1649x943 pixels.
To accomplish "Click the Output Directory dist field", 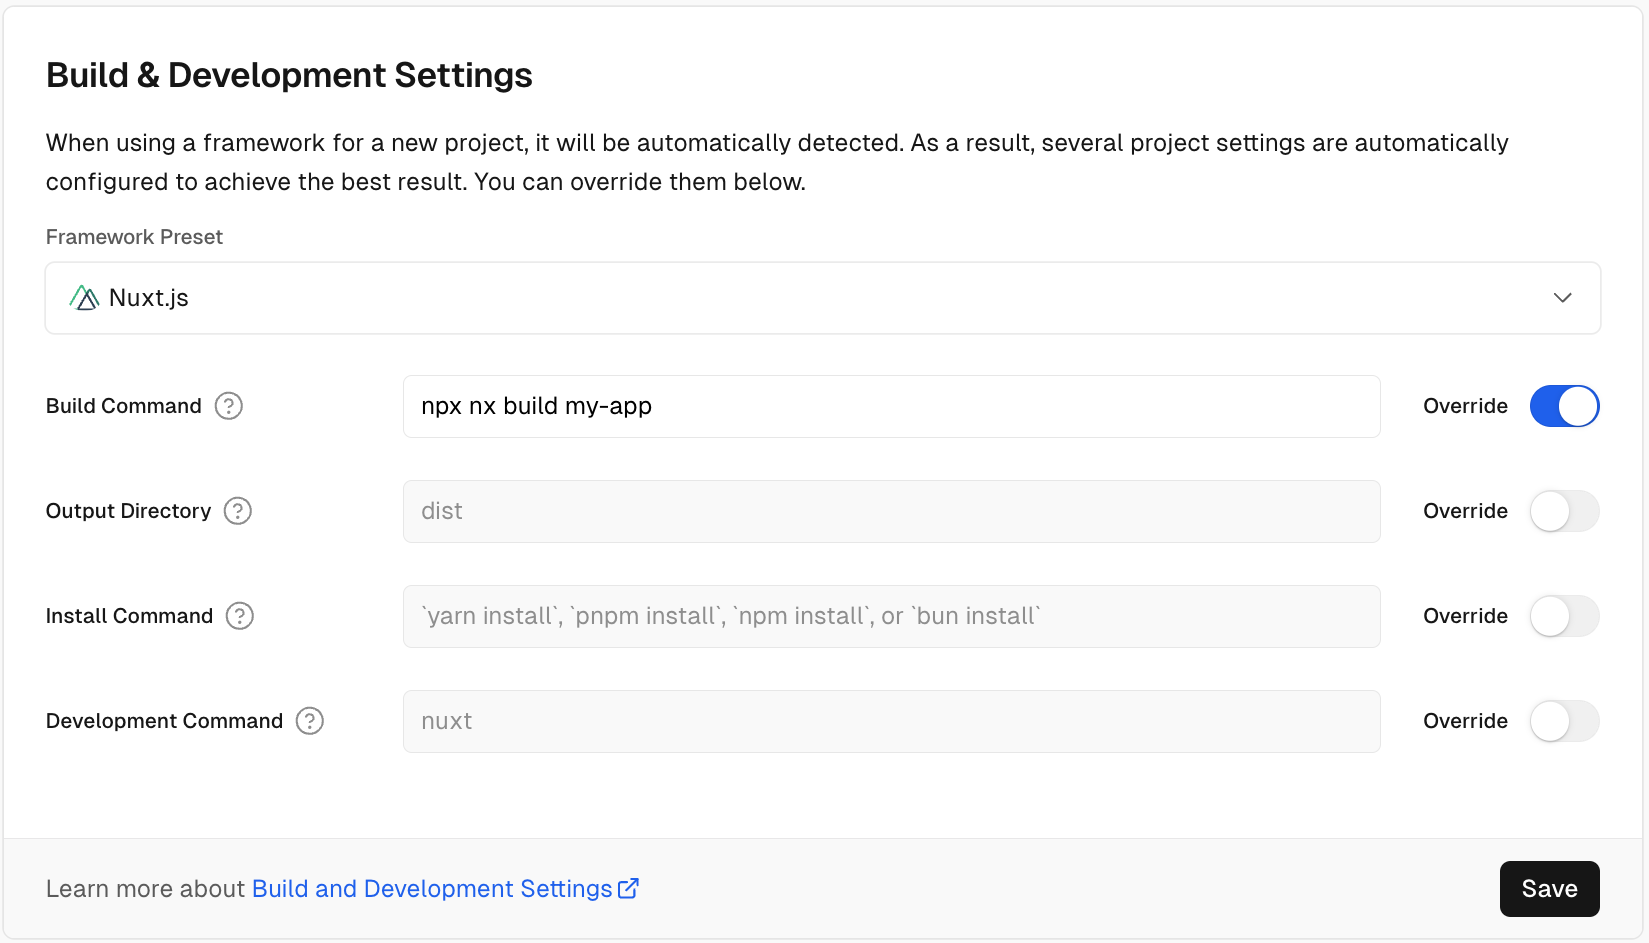I will 890,511.
